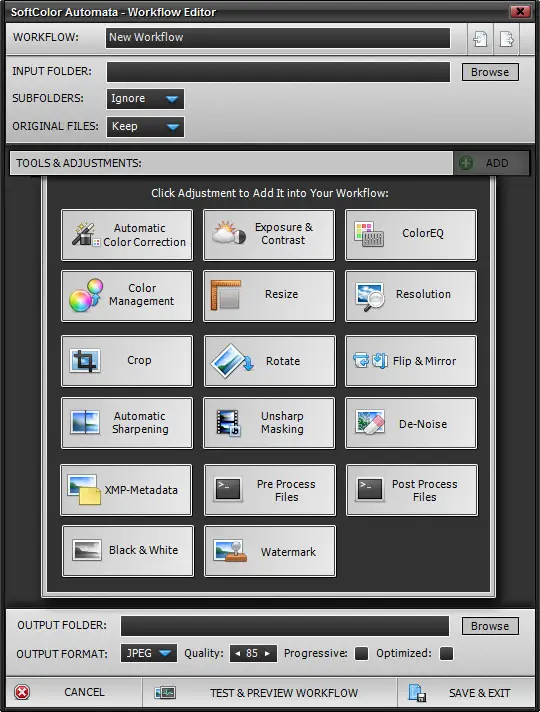Add the Exposure & Contrast adjustment

click(x=269, y=235)
